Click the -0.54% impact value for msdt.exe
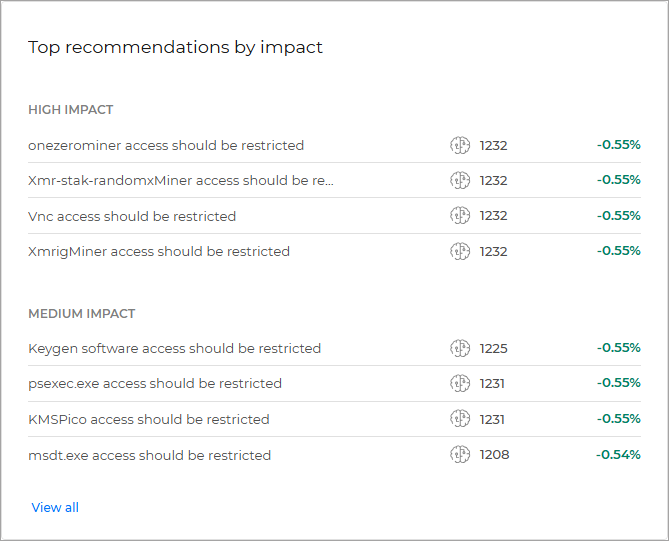The height and width of the screenshot is (541, 669). point(618,455)
